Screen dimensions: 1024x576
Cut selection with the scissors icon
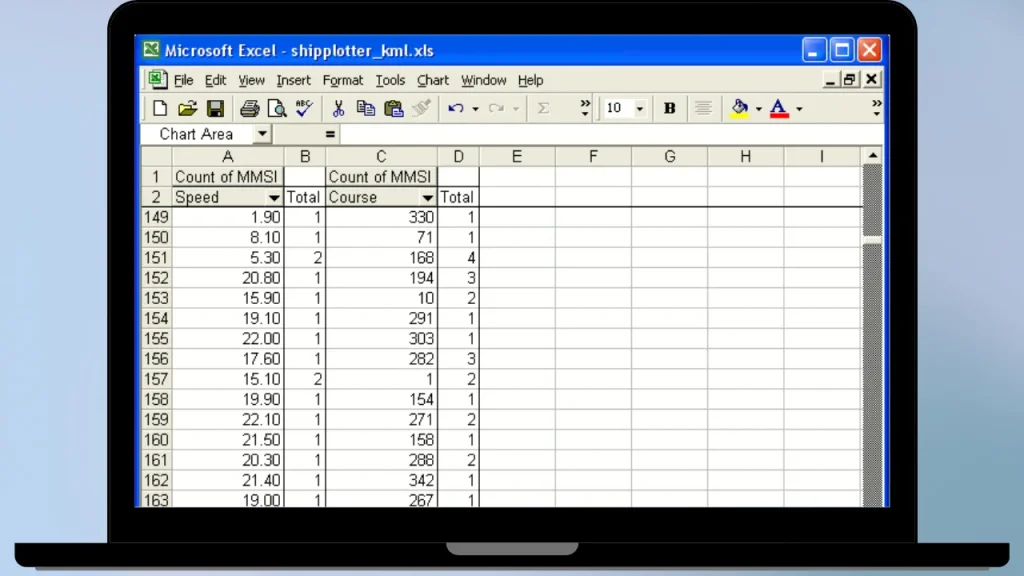click(338, 108)
